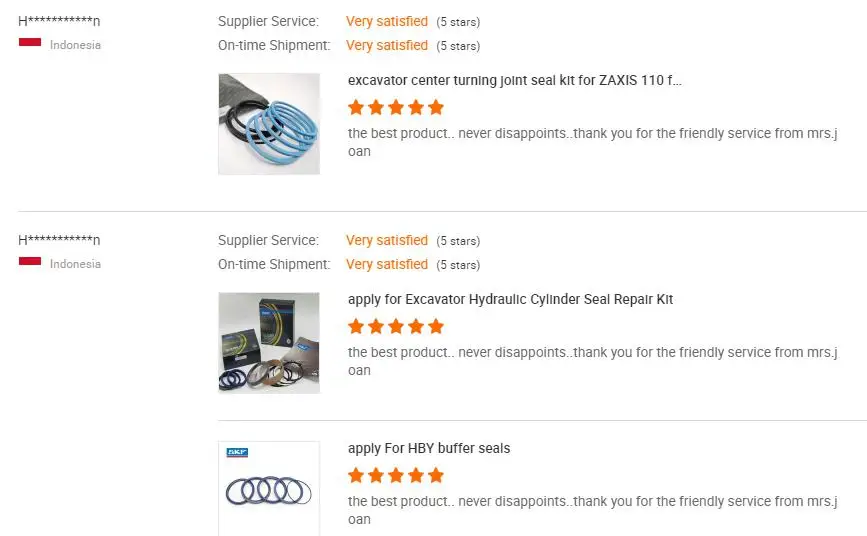Open the Hydraulic Cylinder Seal Repair Kit thumbnail
This screenshot has width=867, height=536.
(269, 343)
